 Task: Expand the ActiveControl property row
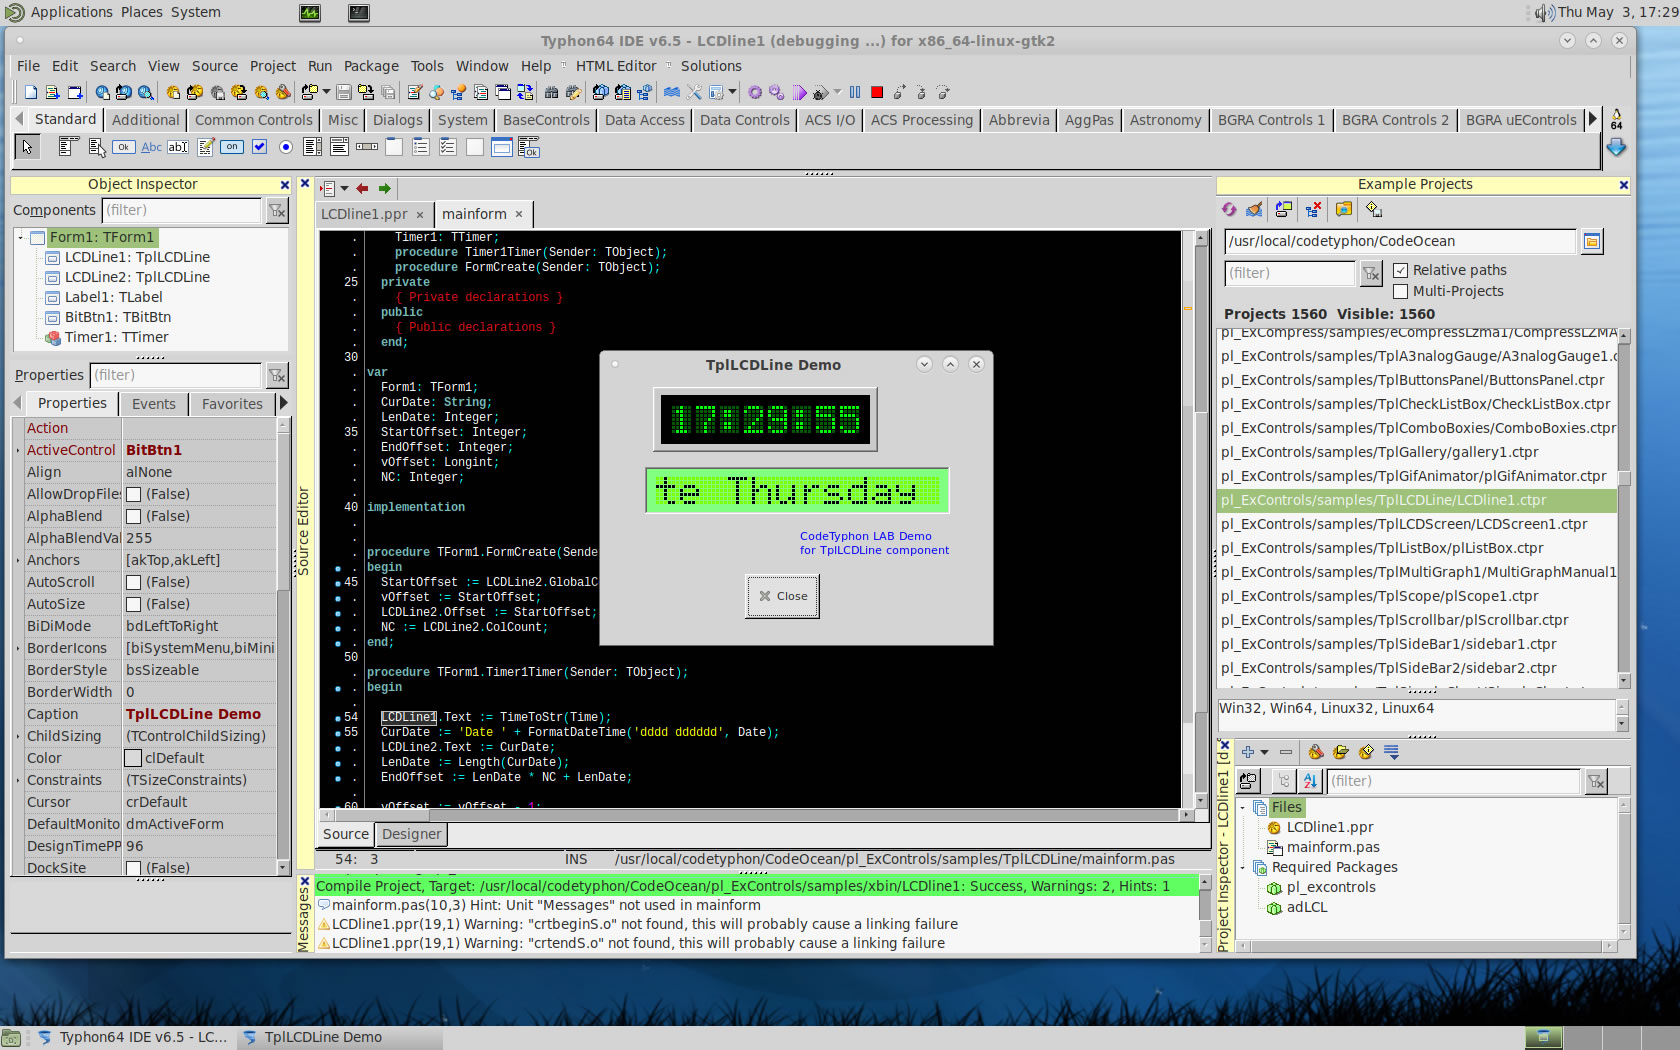(x=18, y=450)
